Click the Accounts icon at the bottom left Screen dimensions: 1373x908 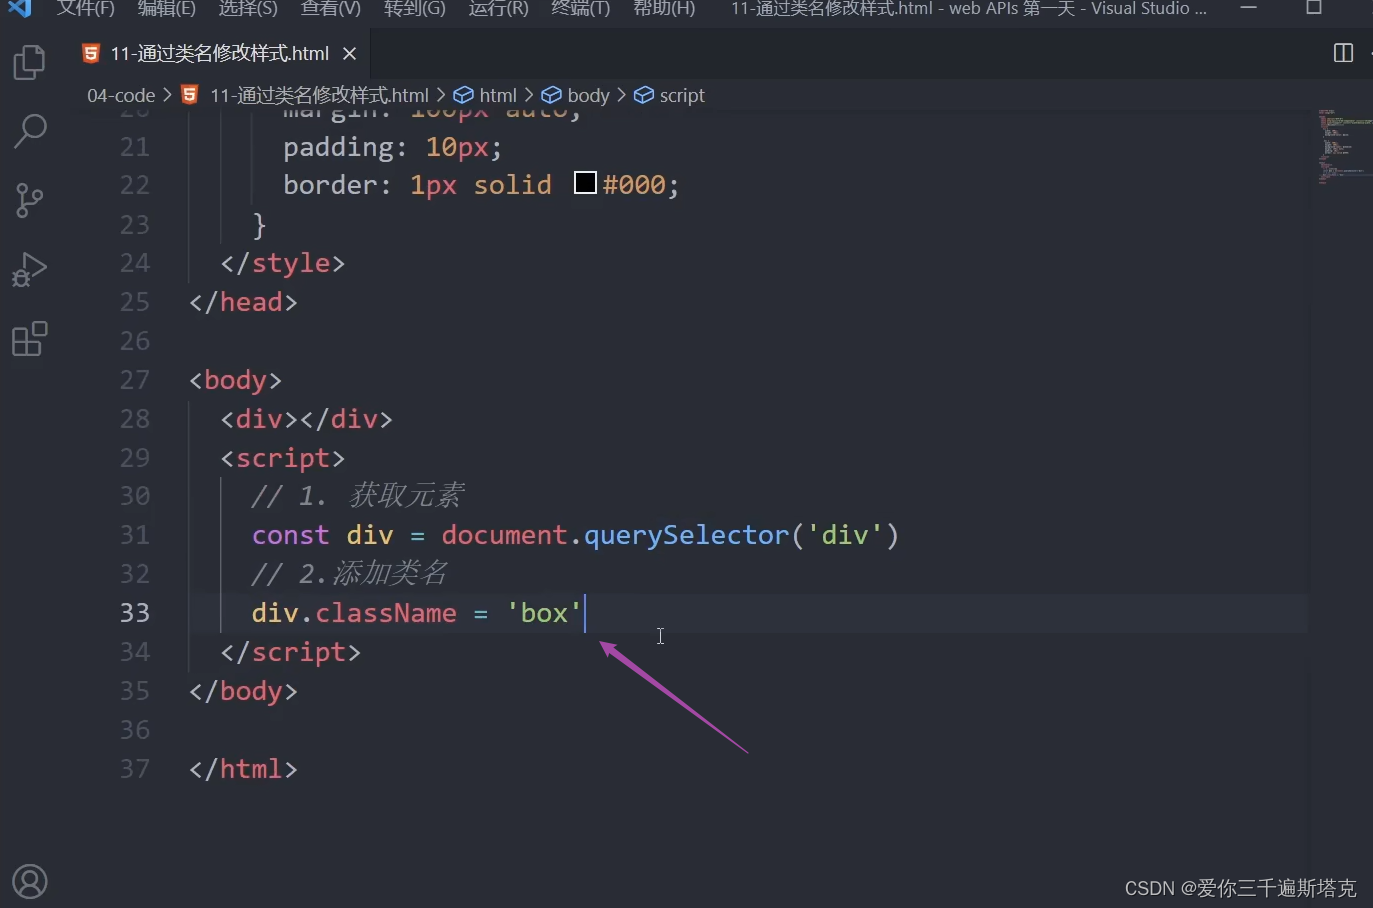28,881
